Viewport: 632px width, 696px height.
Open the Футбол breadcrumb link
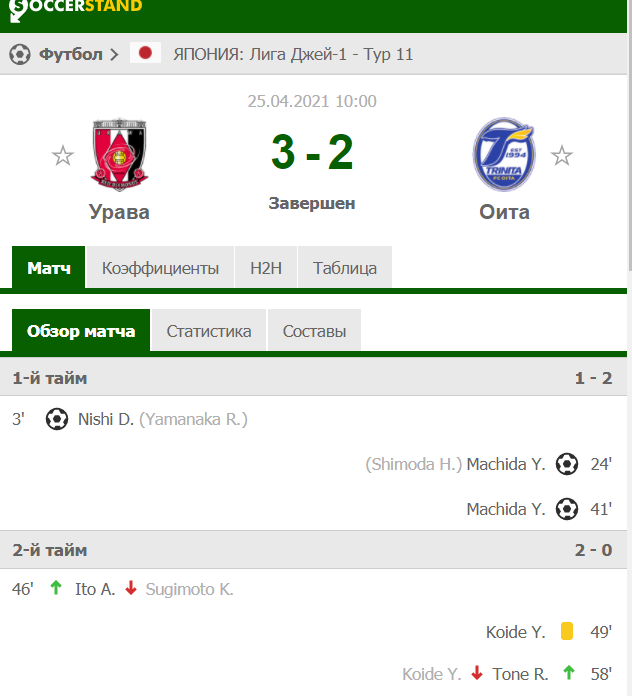point(71,54)
